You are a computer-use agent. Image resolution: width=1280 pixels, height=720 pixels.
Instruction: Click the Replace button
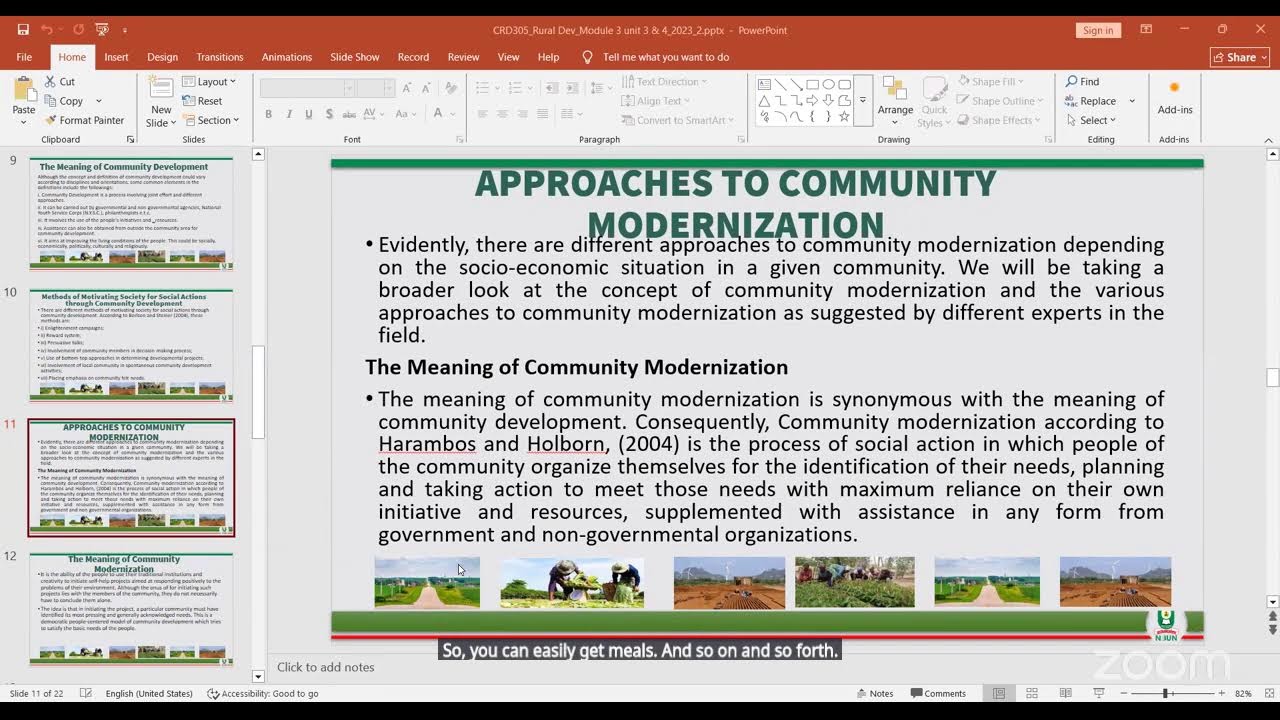click(x=1090, y=101)
